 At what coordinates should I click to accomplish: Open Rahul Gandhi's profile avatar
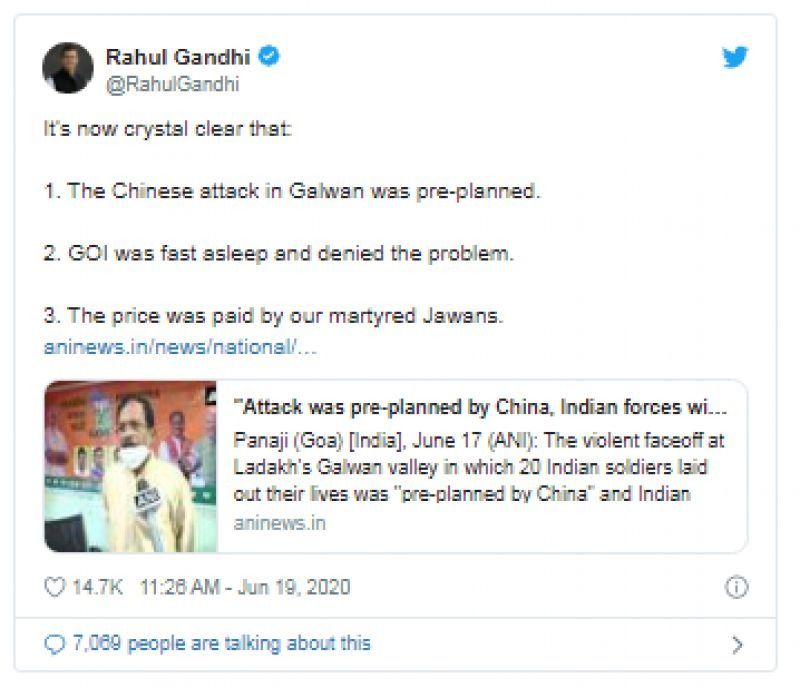[x=67, y=69]
